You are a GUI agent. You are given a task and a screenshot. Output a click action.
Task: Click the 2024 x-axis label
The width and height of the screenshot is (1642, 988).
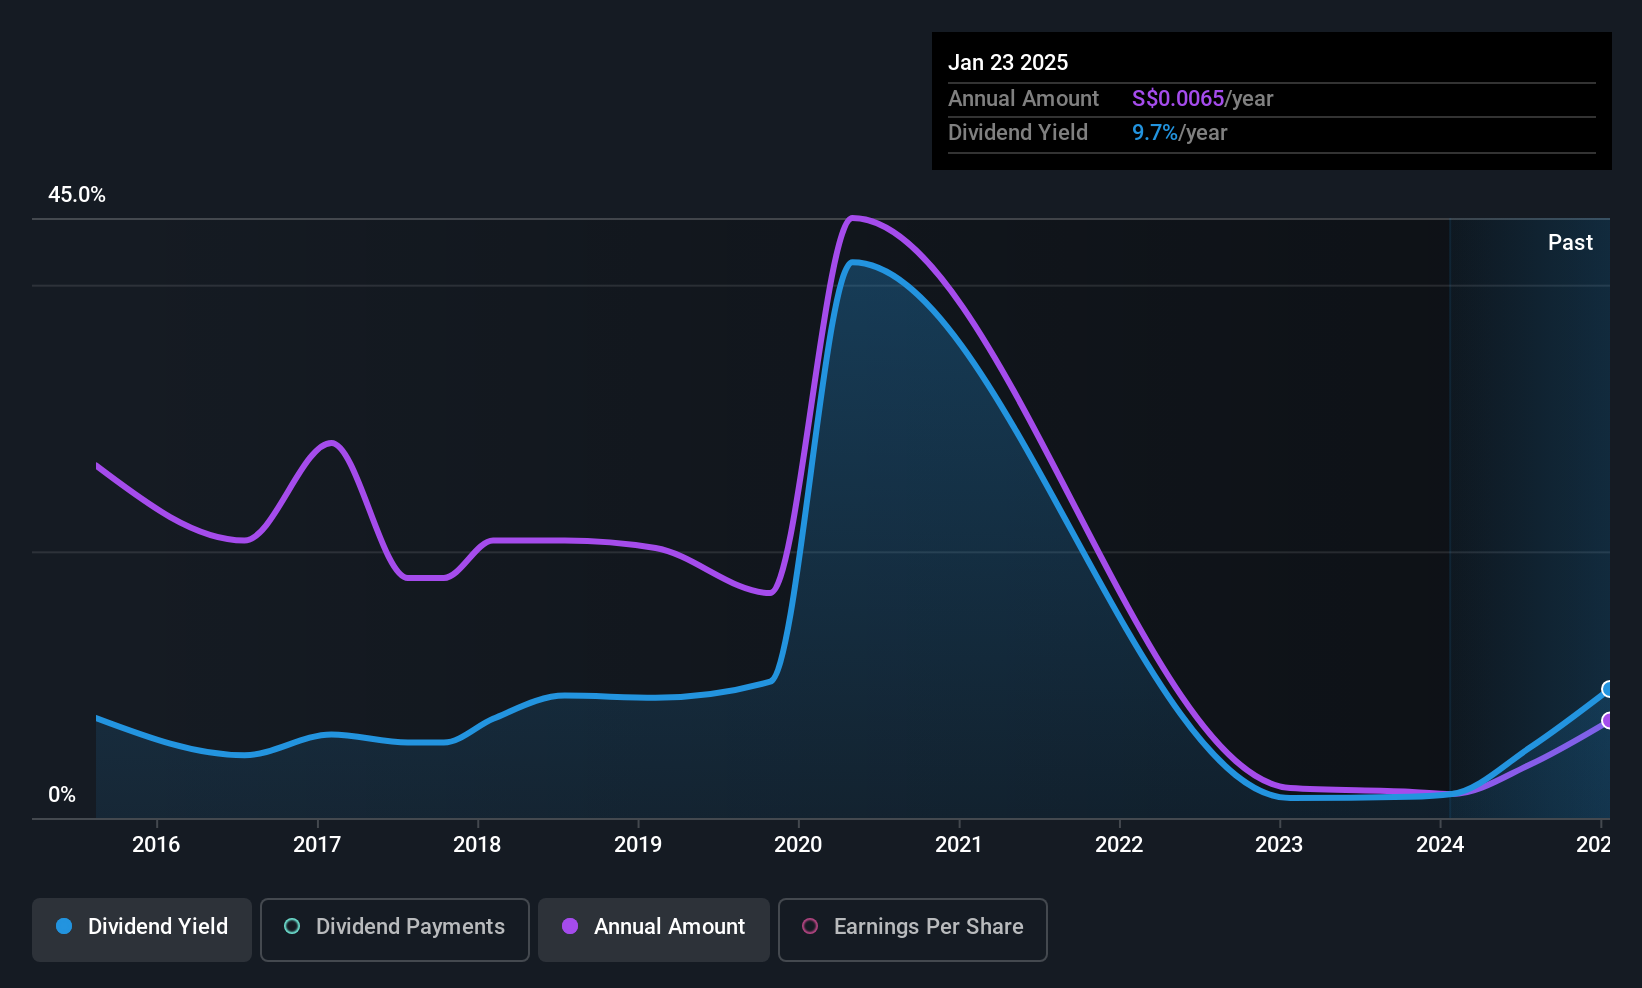pyautogui.click(x=1440, y=845)
